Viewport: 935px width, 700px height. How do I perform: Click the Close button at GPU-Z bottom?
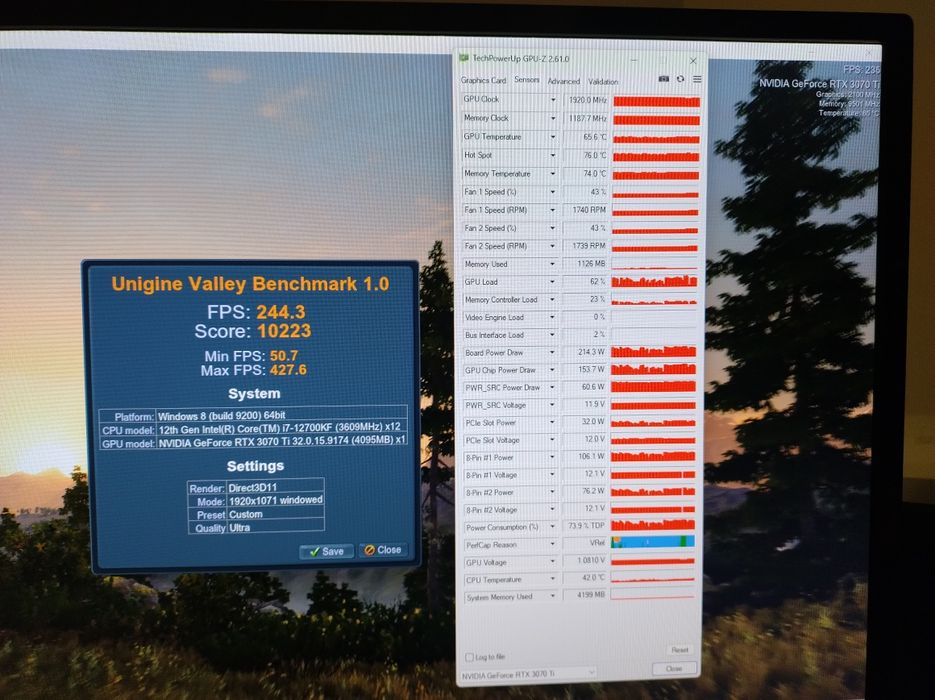click(674, 668)
